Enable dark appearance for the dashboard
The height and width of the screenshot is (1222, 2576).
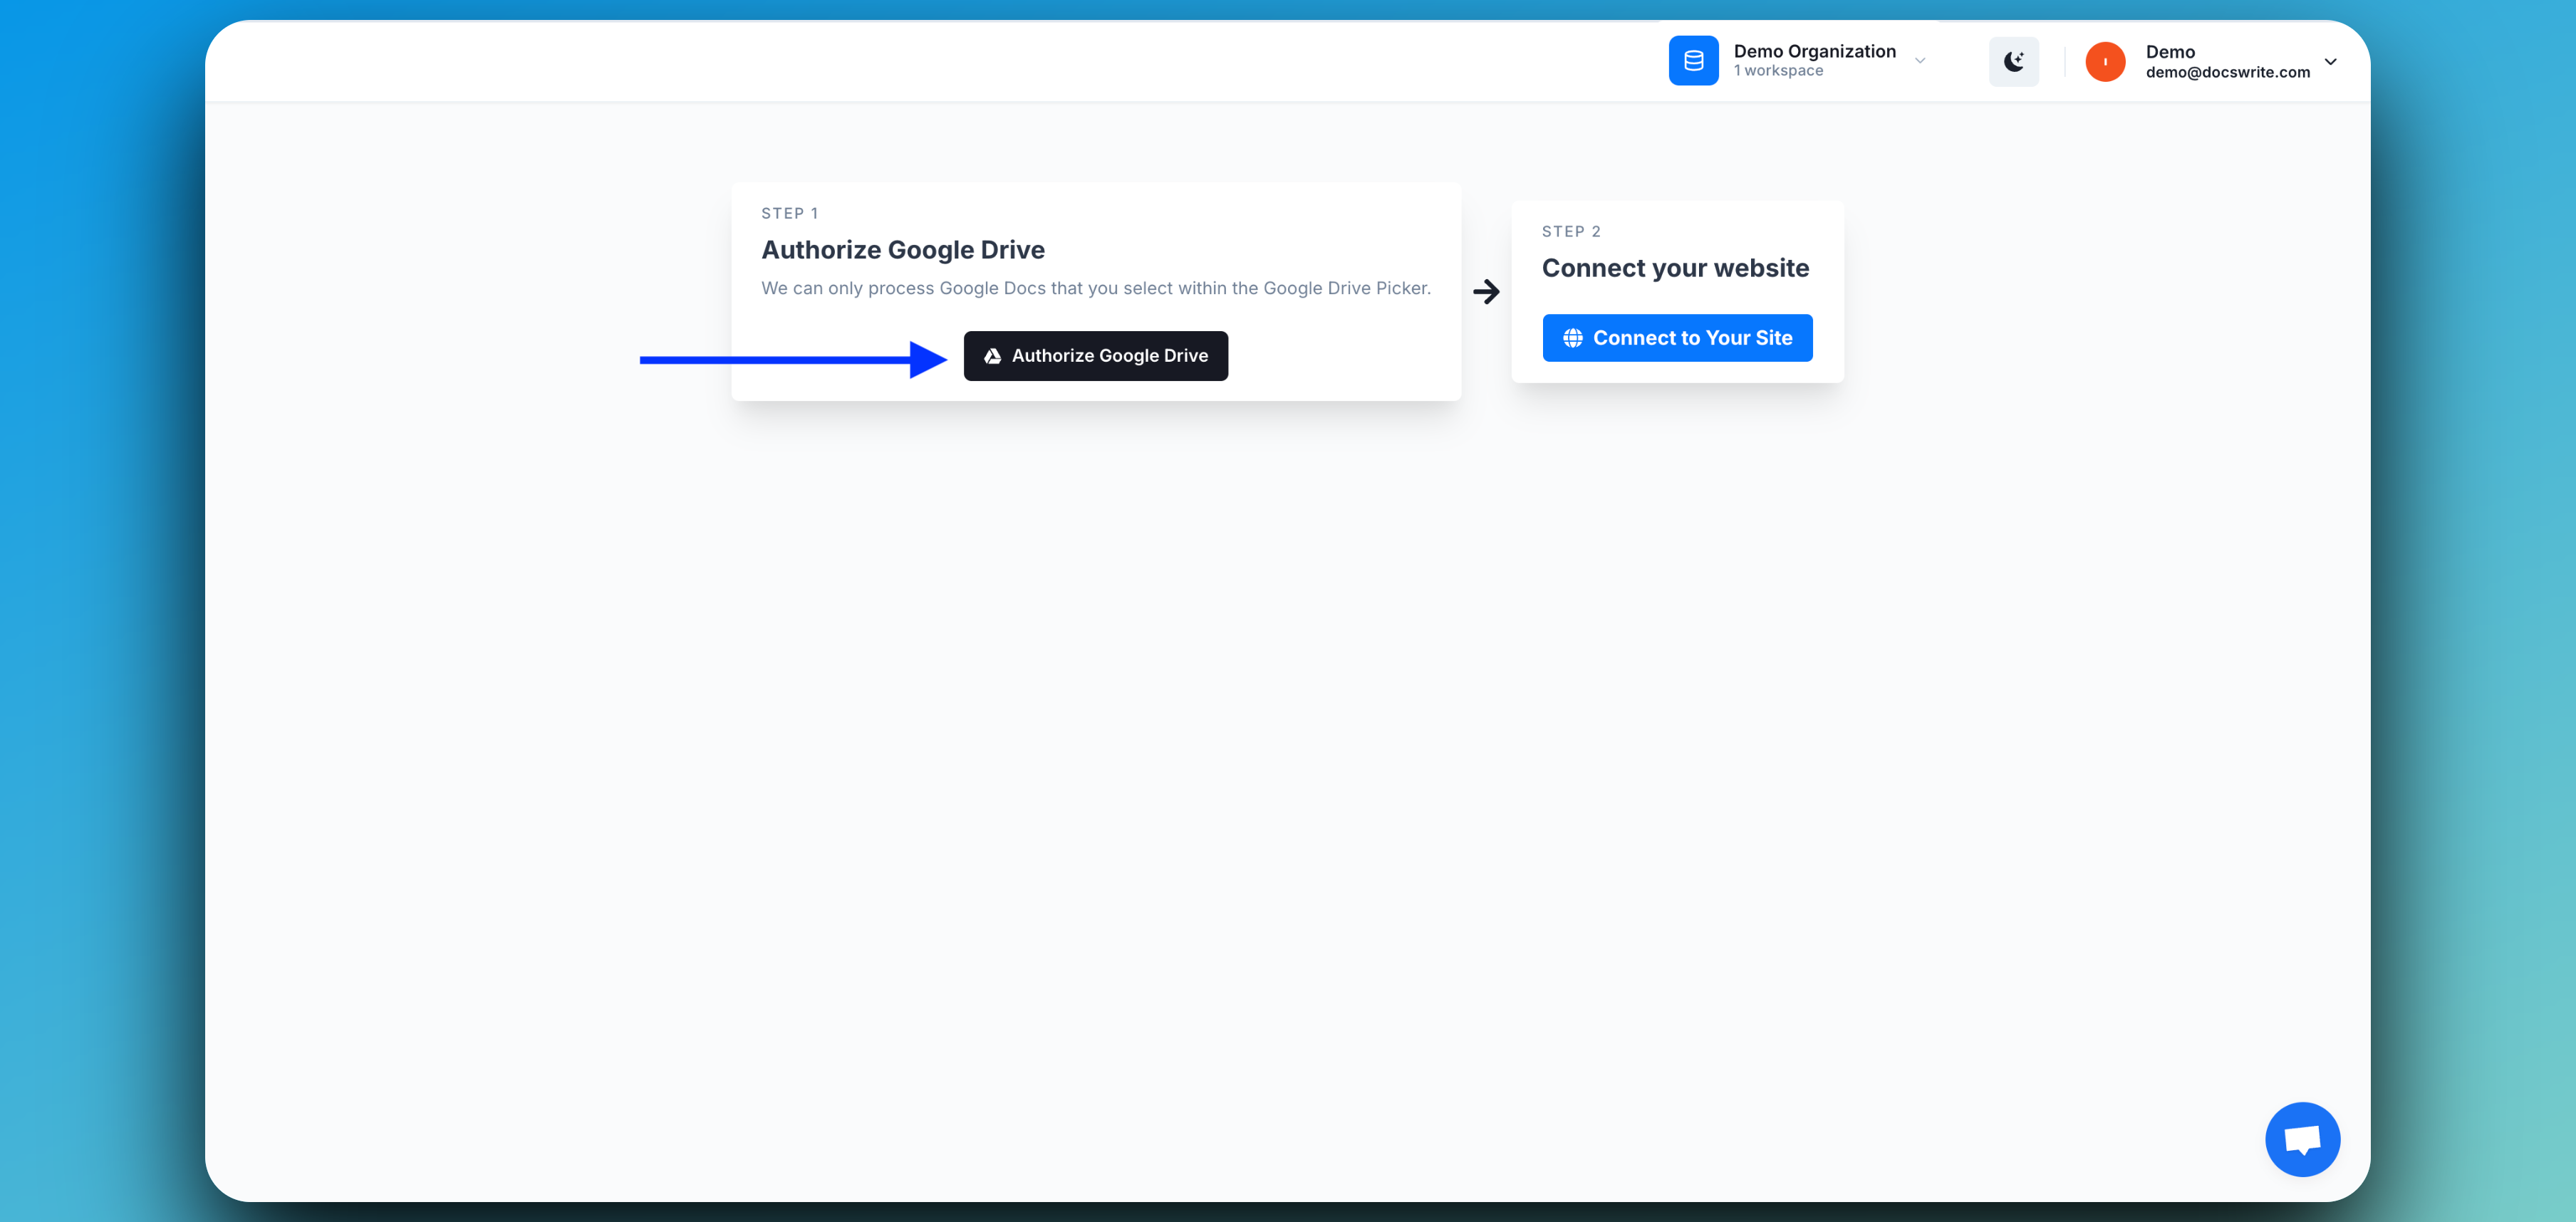[x=2014, y=61]
